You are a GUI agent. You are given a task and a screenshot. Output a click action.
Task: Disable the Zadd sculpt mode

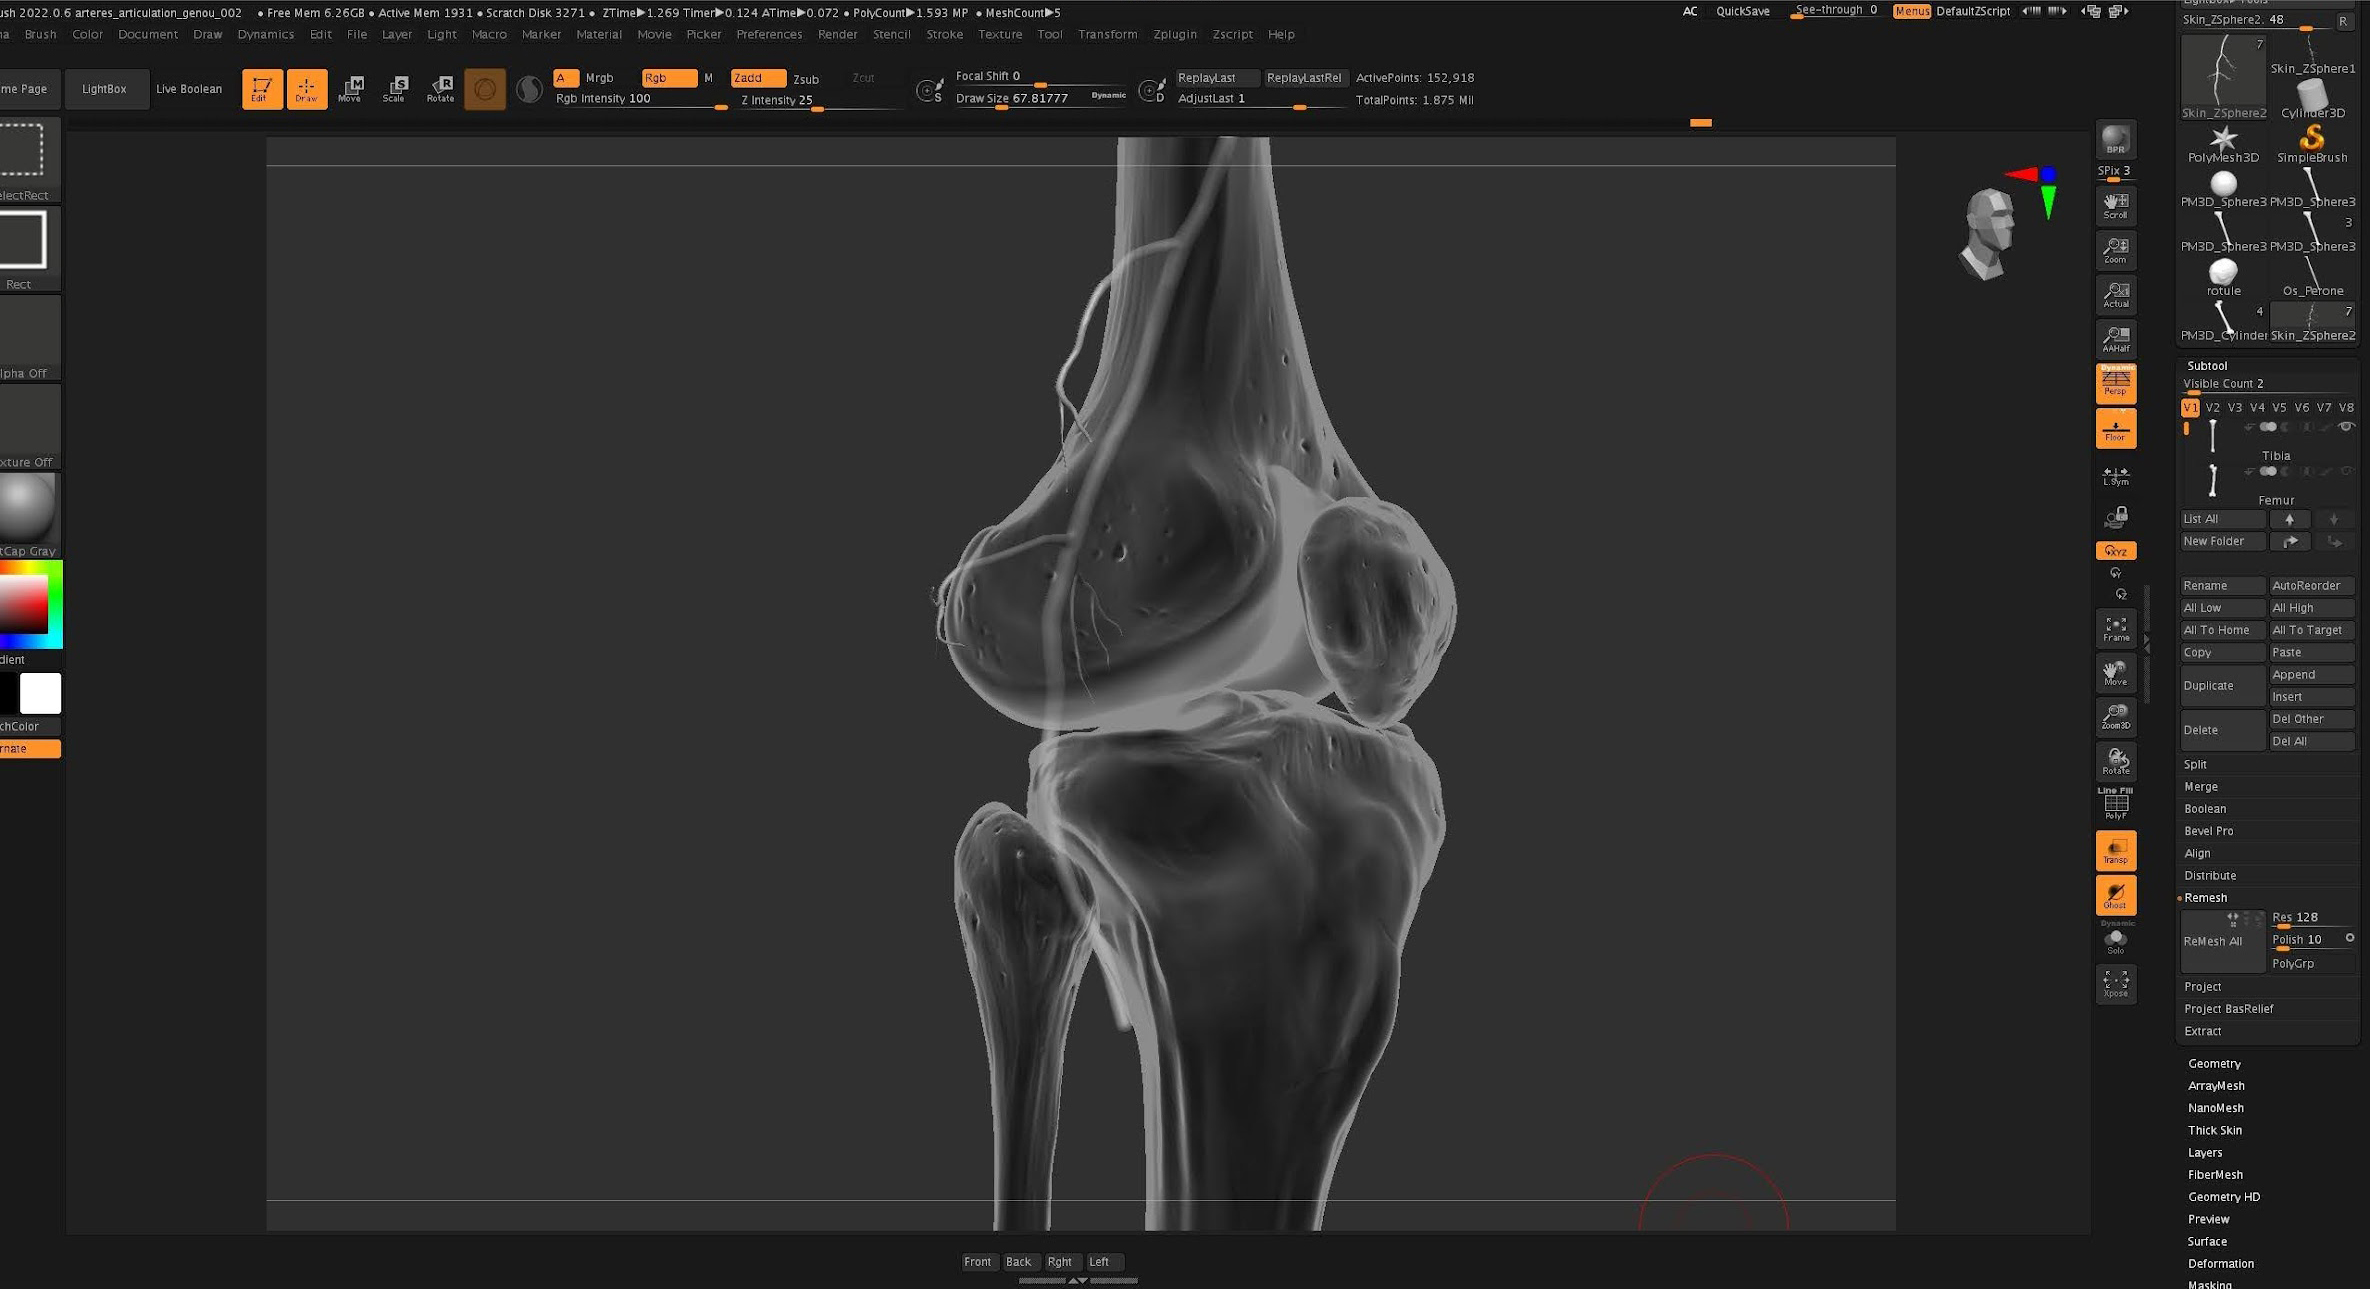pos(757,78)
